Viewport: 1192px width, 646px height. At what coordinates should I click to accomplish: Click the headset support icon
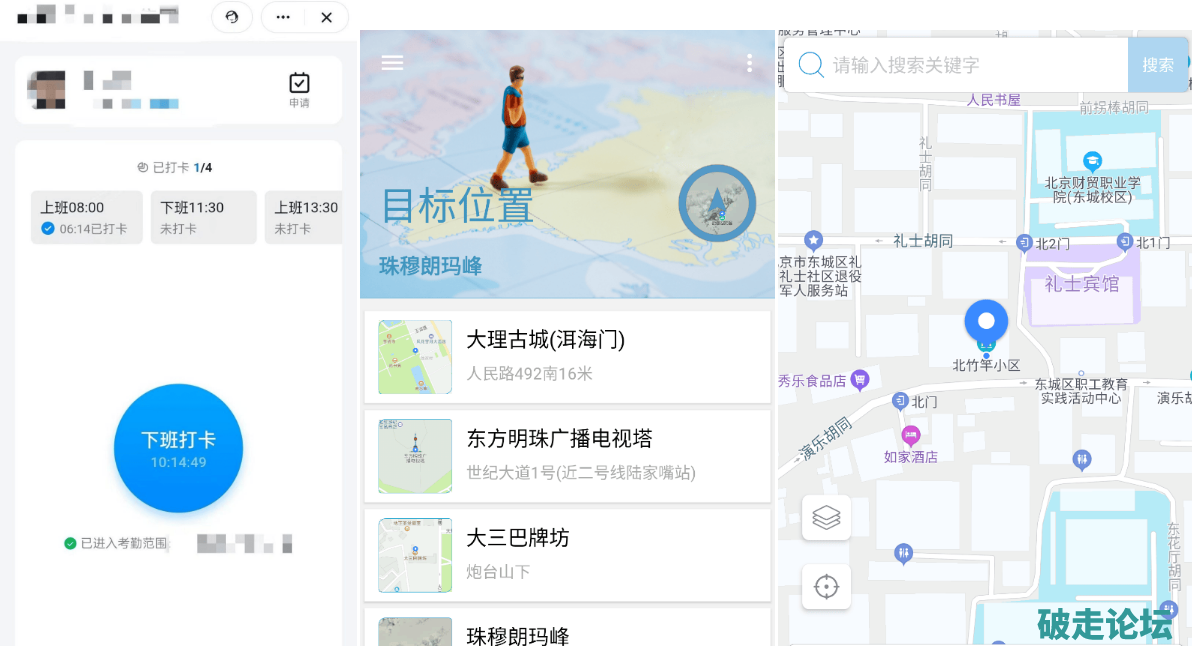click(x=232, y=17)
